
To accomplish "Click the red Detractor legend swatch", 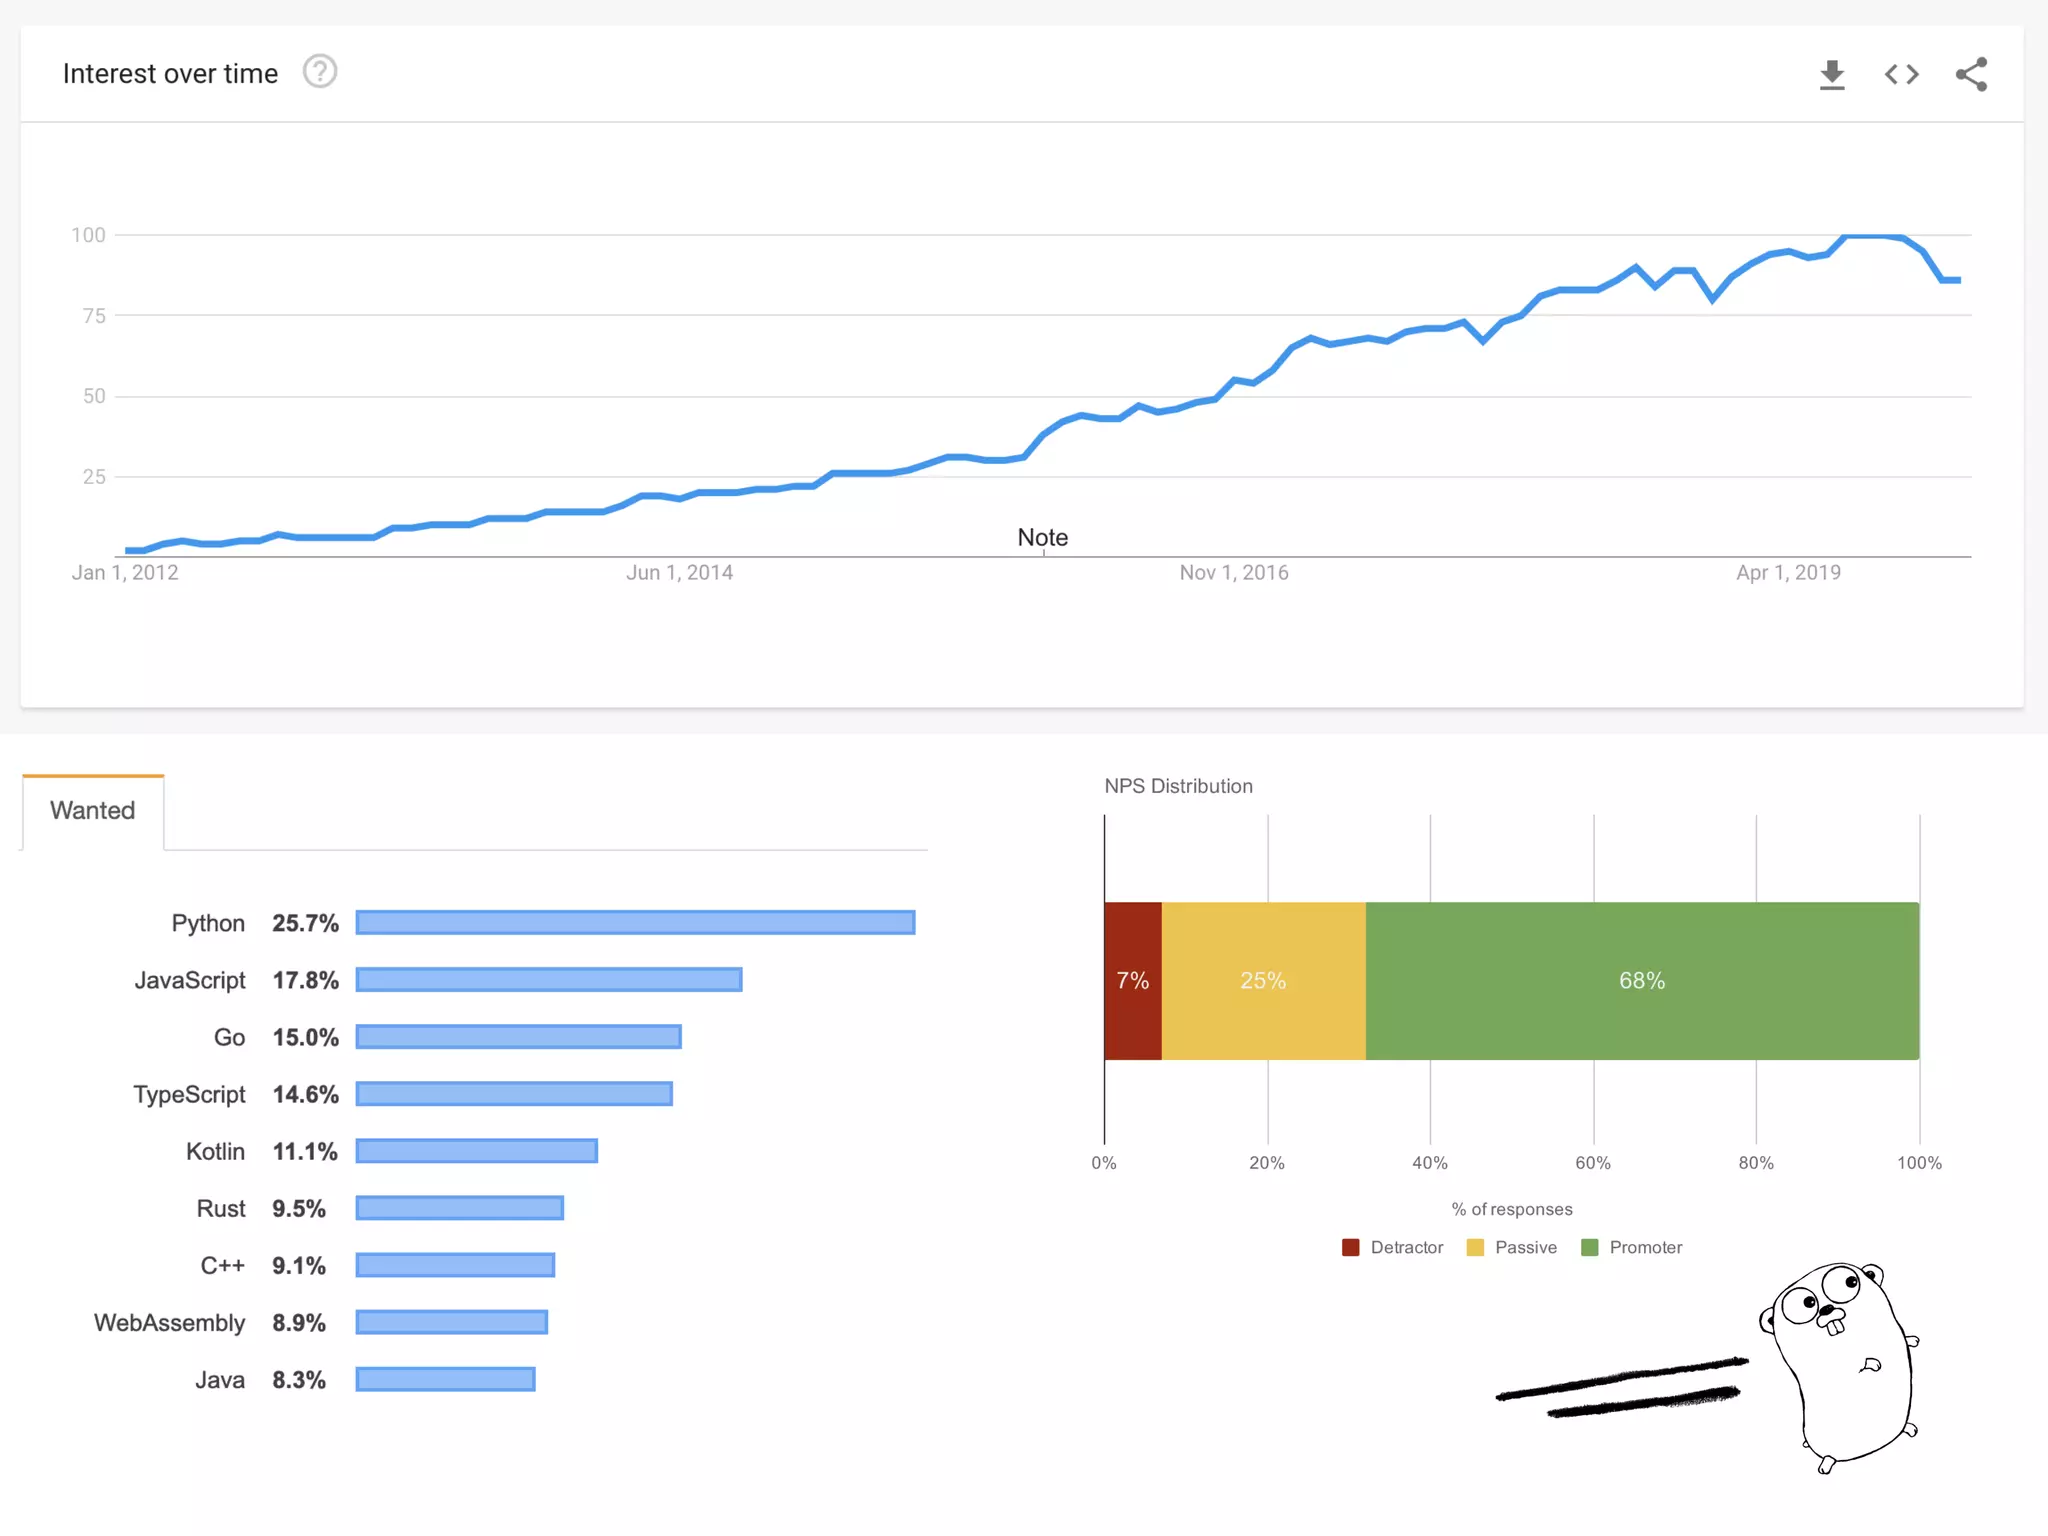I will [1350, 1247].
